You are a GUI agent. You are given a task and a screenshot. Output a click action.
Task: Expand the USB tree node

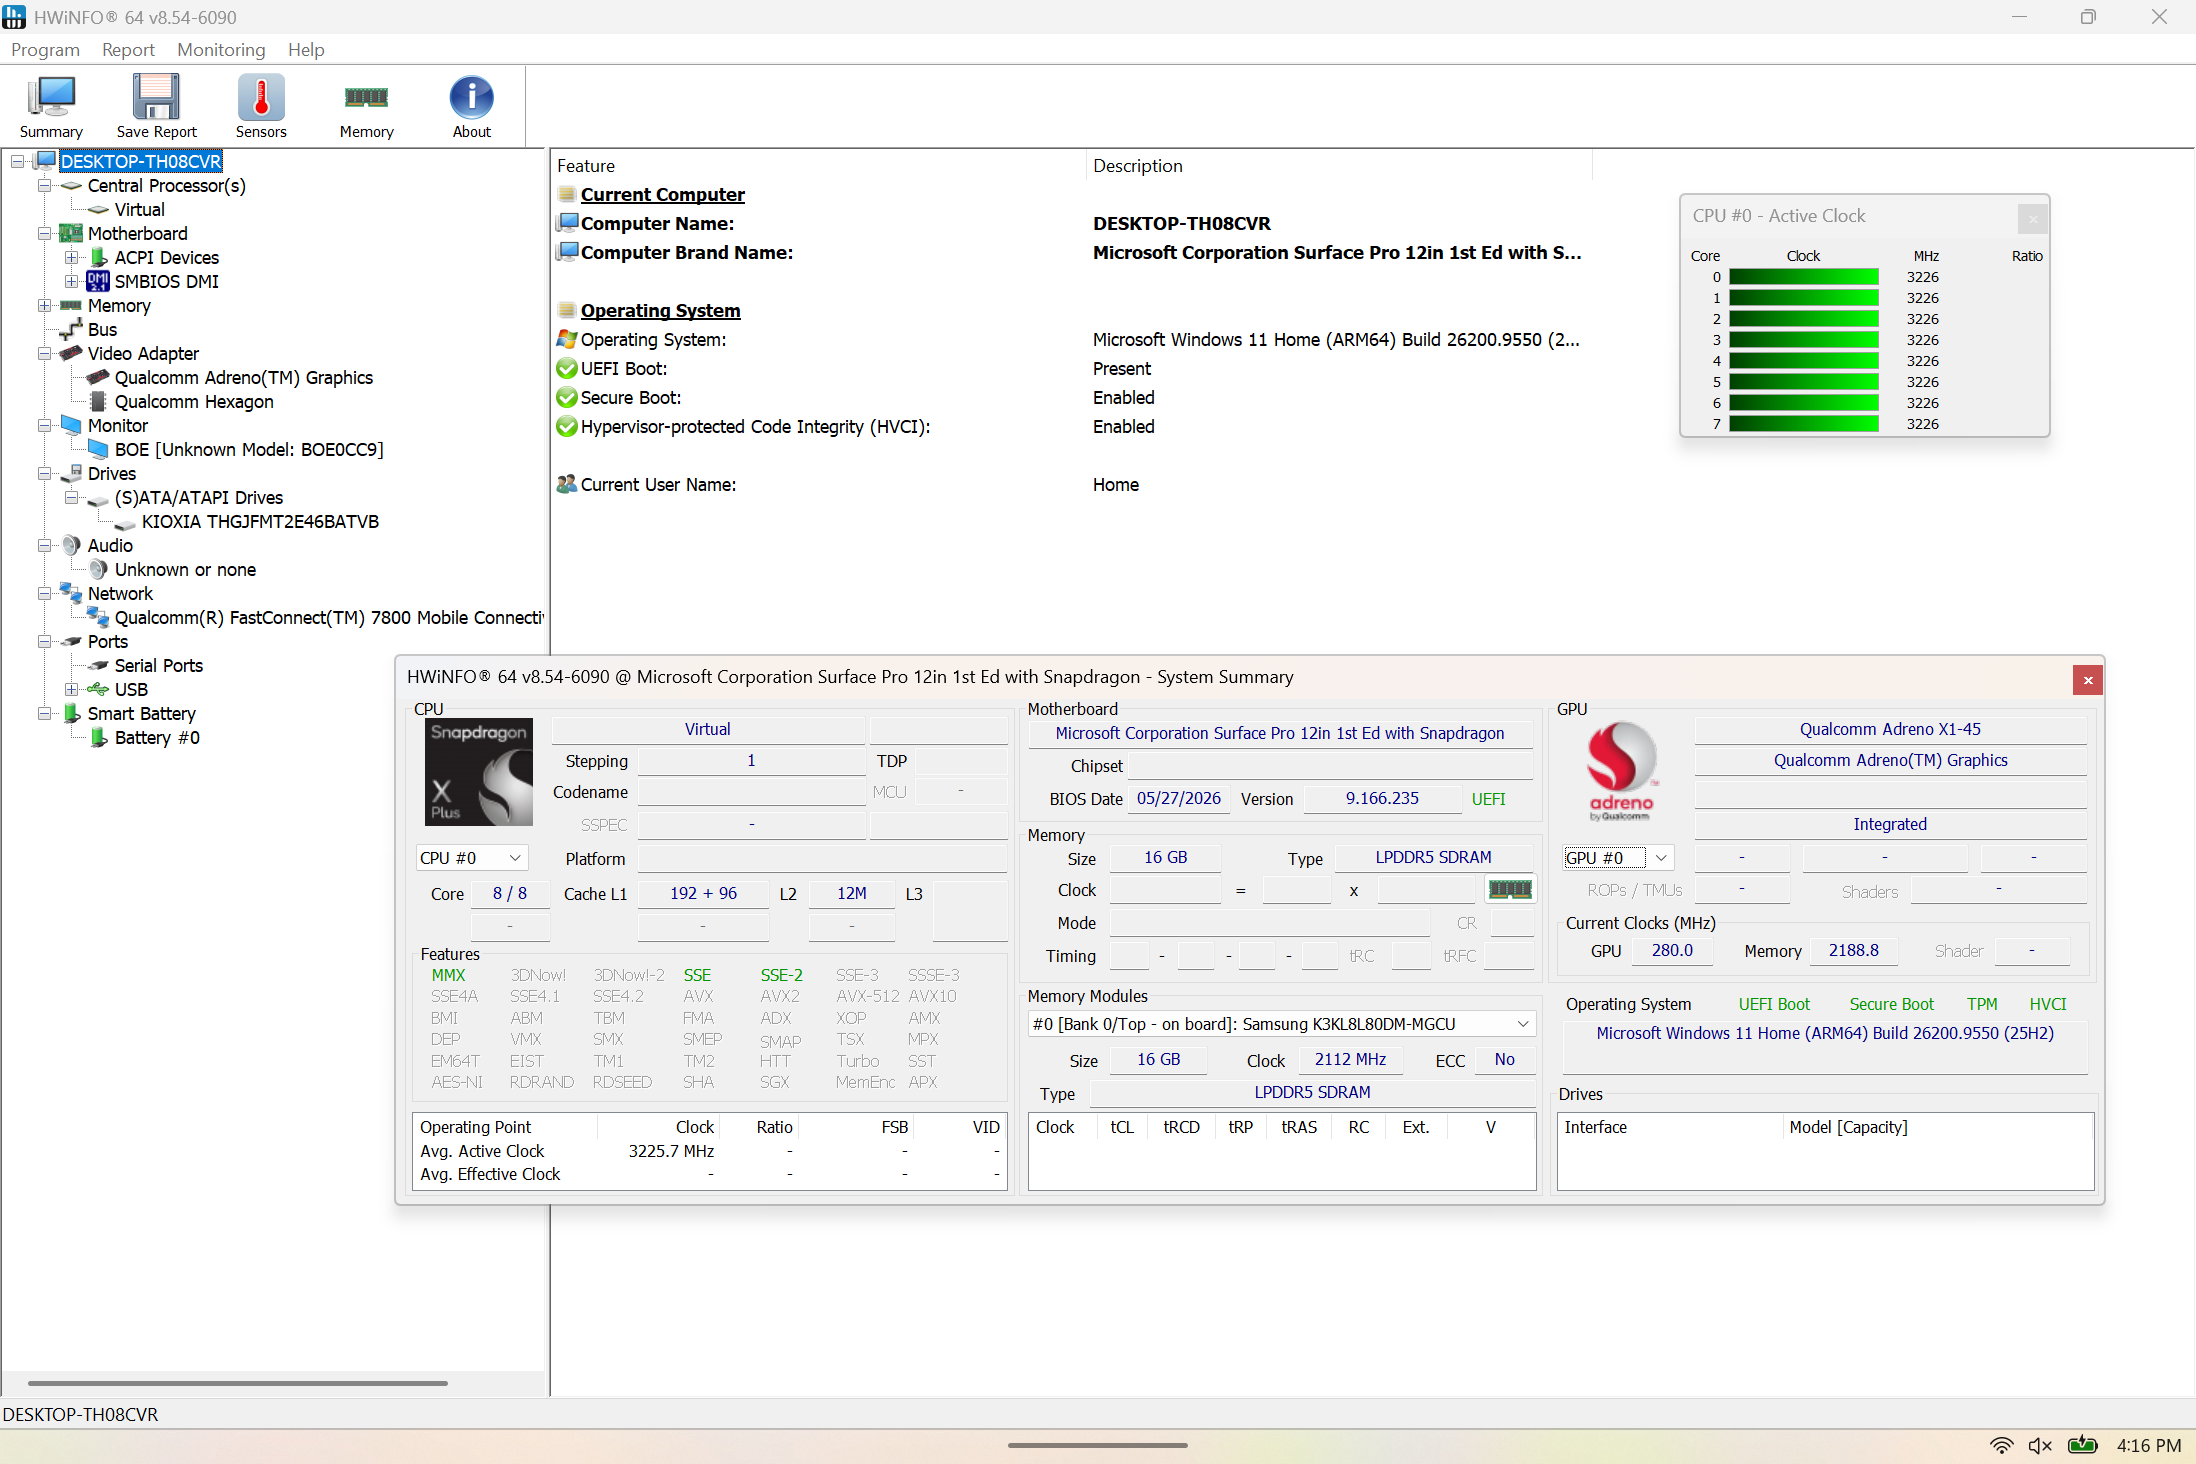tap(71, 689)
